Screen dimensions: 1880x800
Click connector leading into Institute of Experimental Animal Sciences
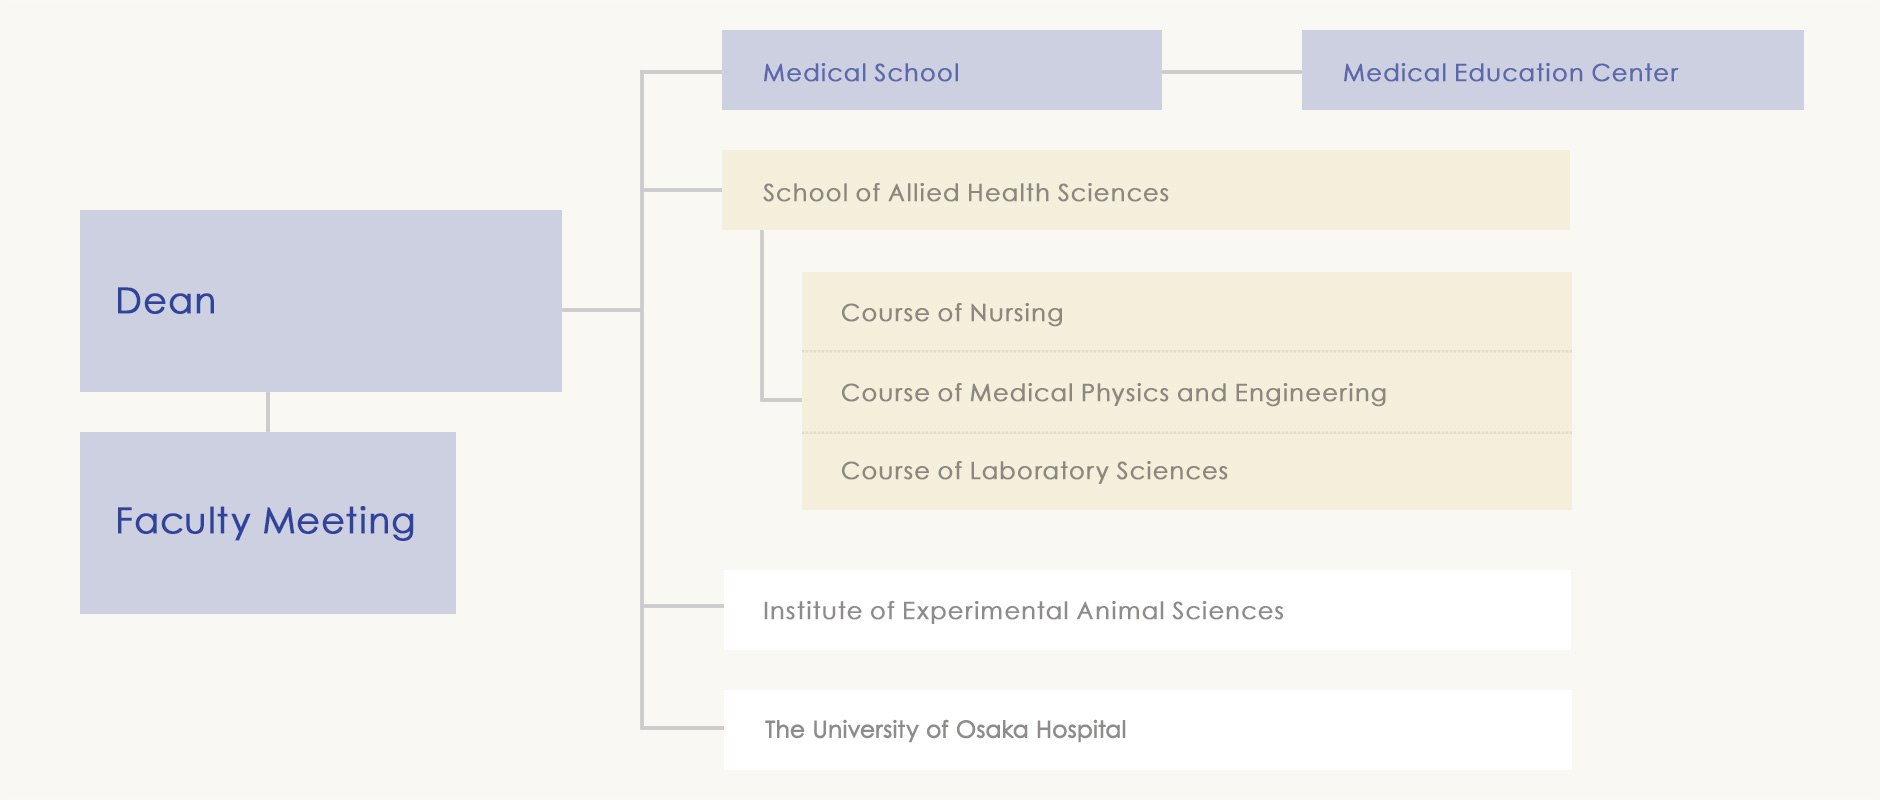click(683, 605)
